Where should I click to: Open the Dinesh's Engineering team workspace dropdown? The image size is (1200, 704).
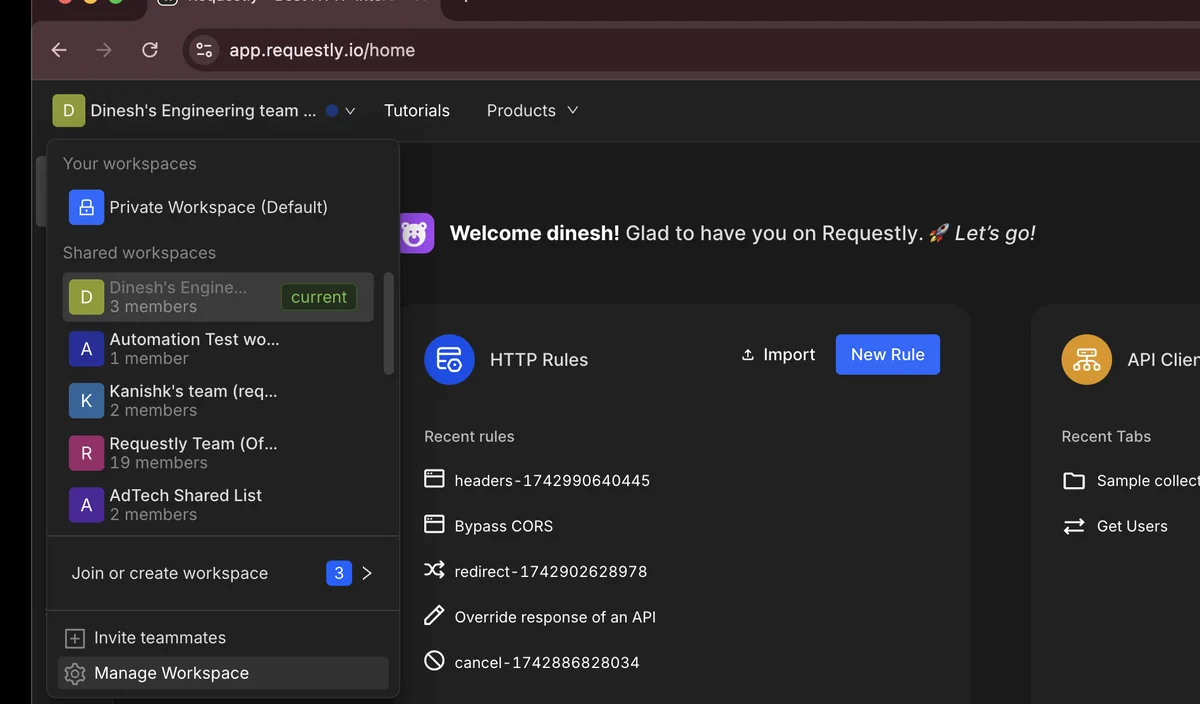[x=205, y=111]
